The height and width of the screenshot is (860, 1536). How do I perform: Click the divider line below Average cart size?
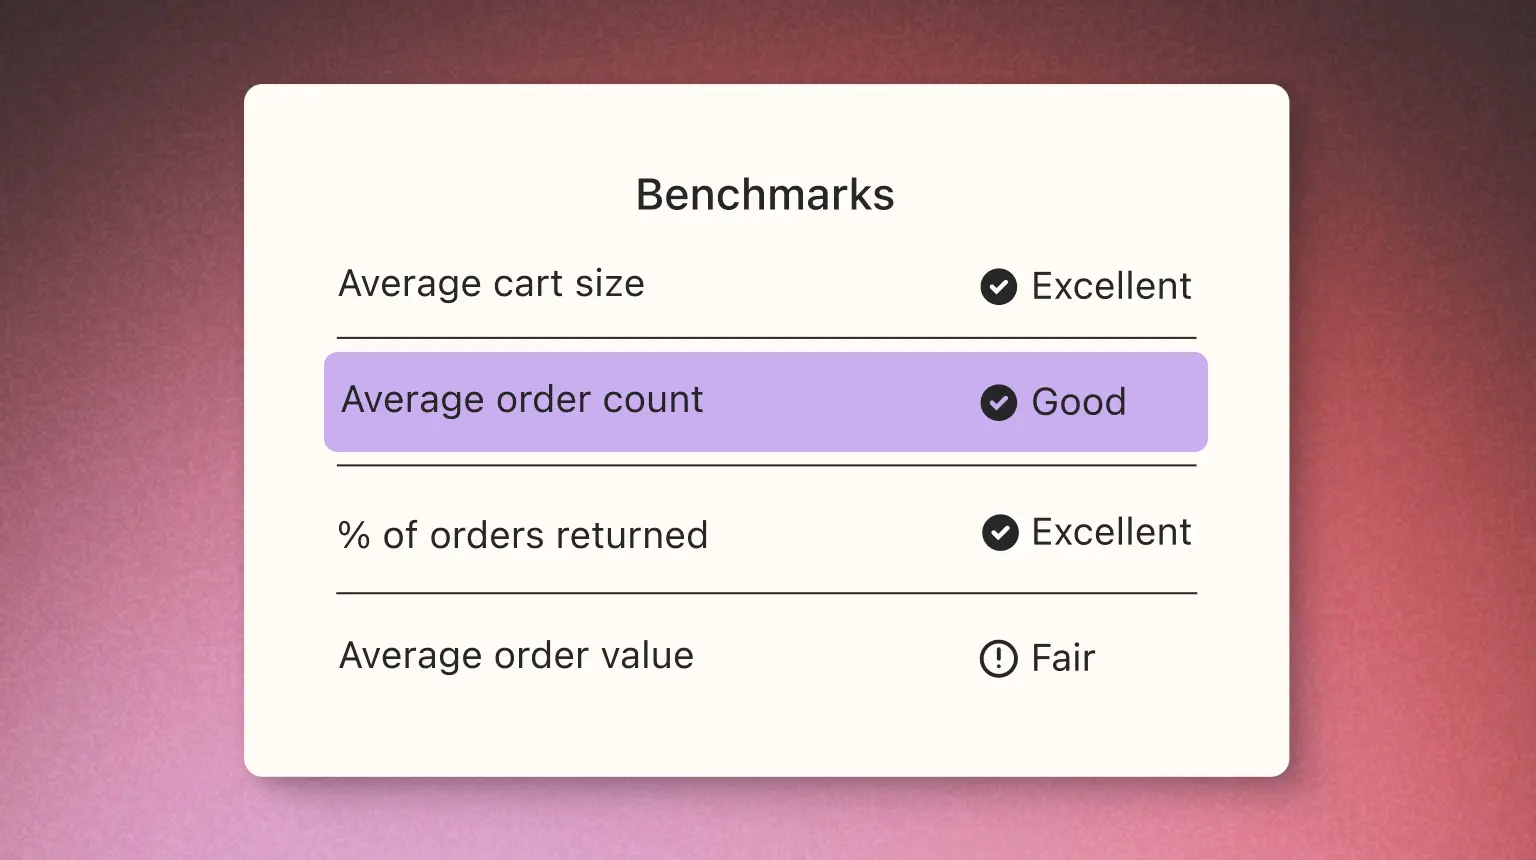[766, 338]
